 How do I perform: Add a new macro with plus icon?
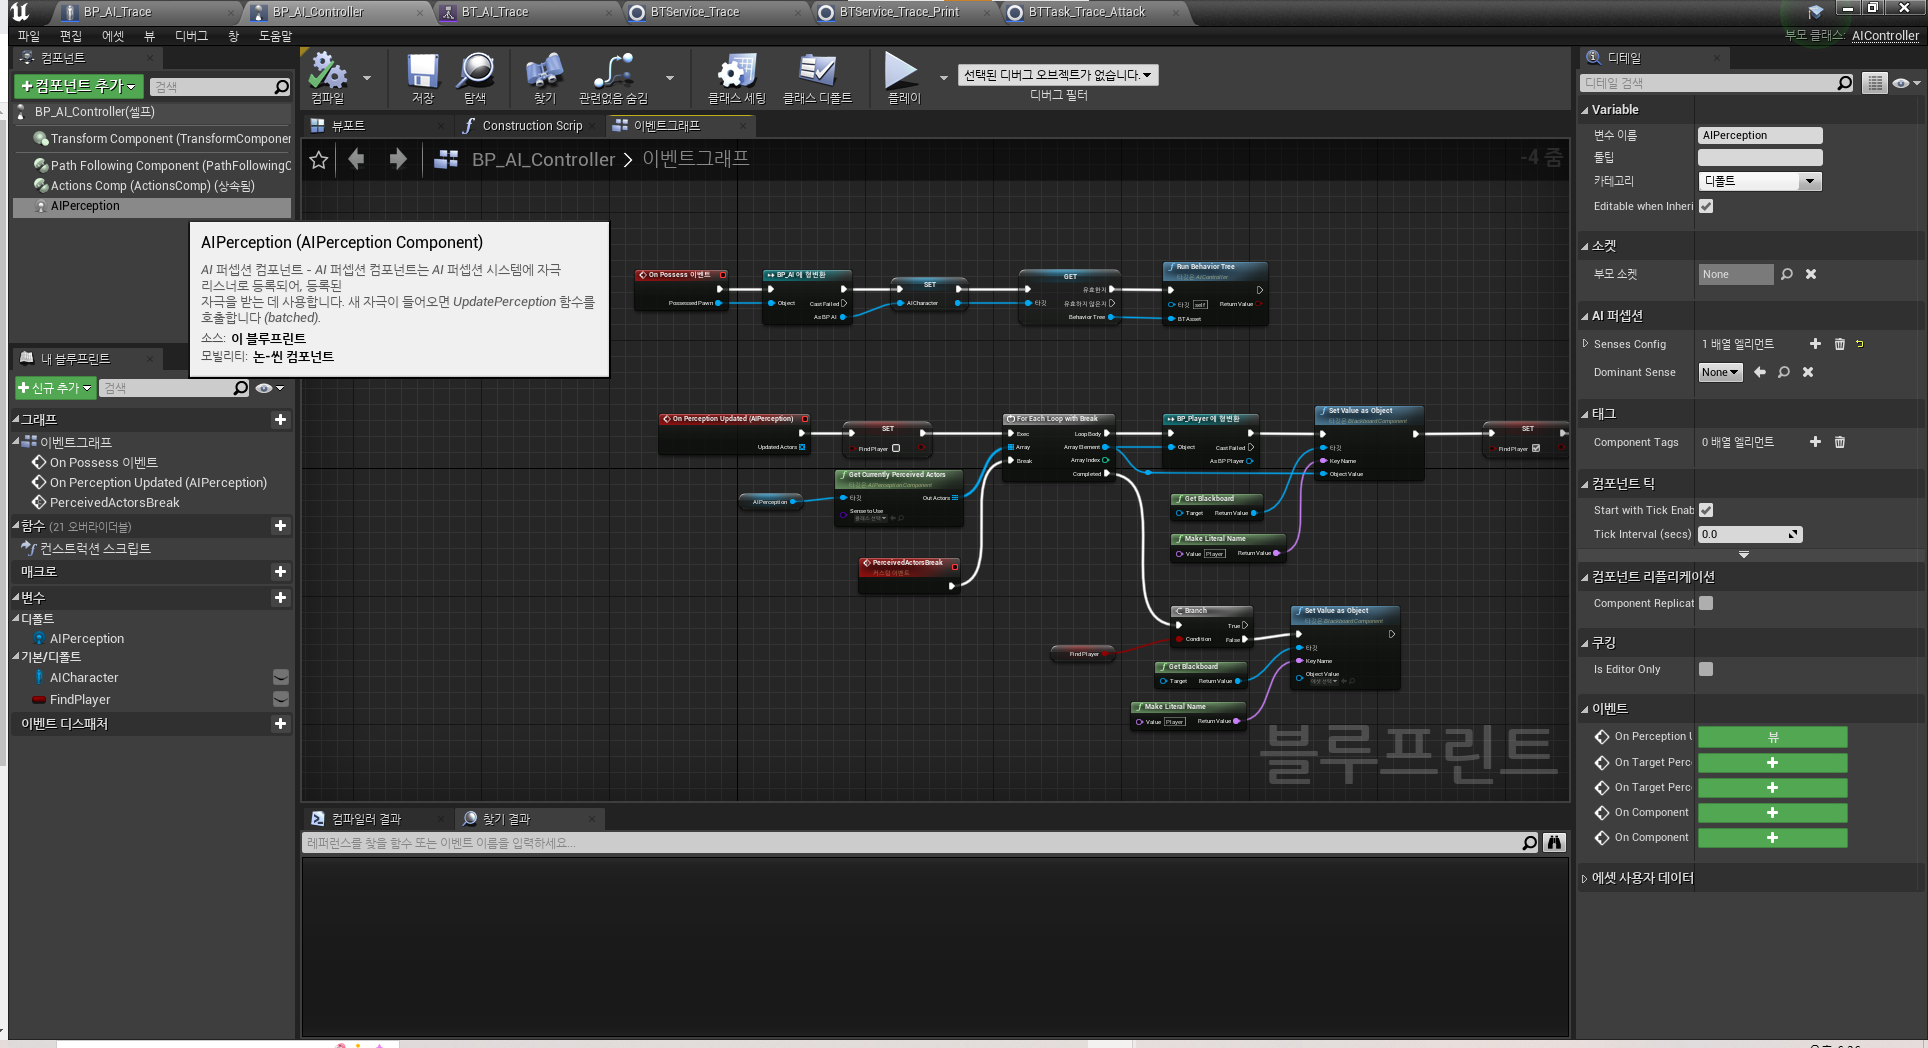click(280, 572)
